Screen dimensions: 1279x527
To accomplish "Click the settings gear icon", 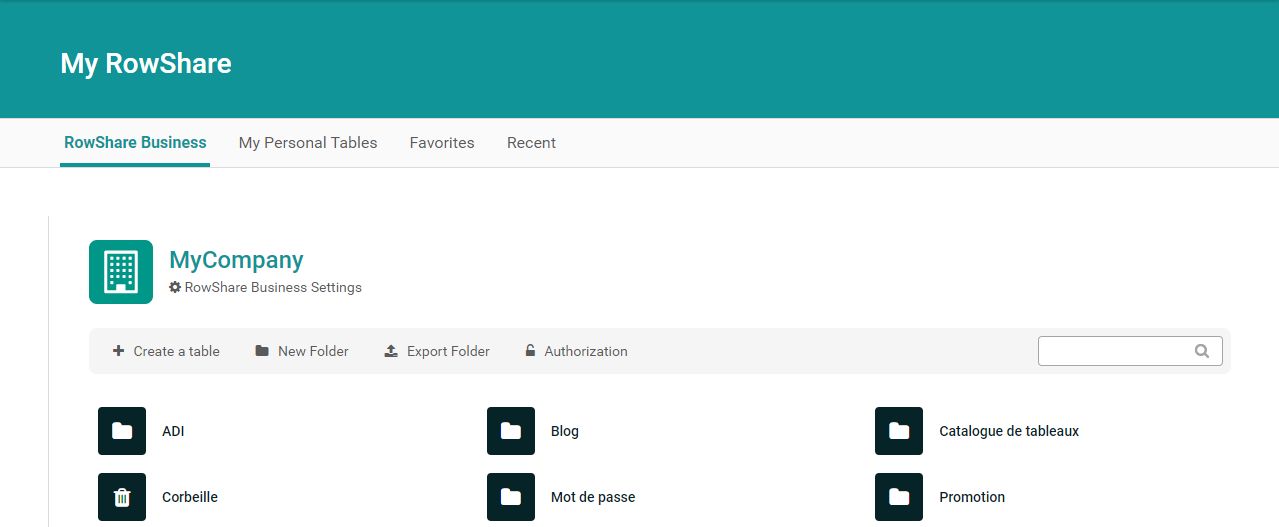I will click(175, 287).
